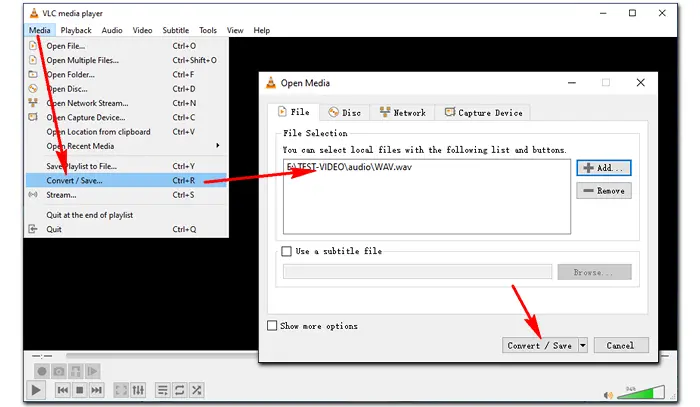Open the Video menu
700x407 pixels.
(x=142, y=30)
